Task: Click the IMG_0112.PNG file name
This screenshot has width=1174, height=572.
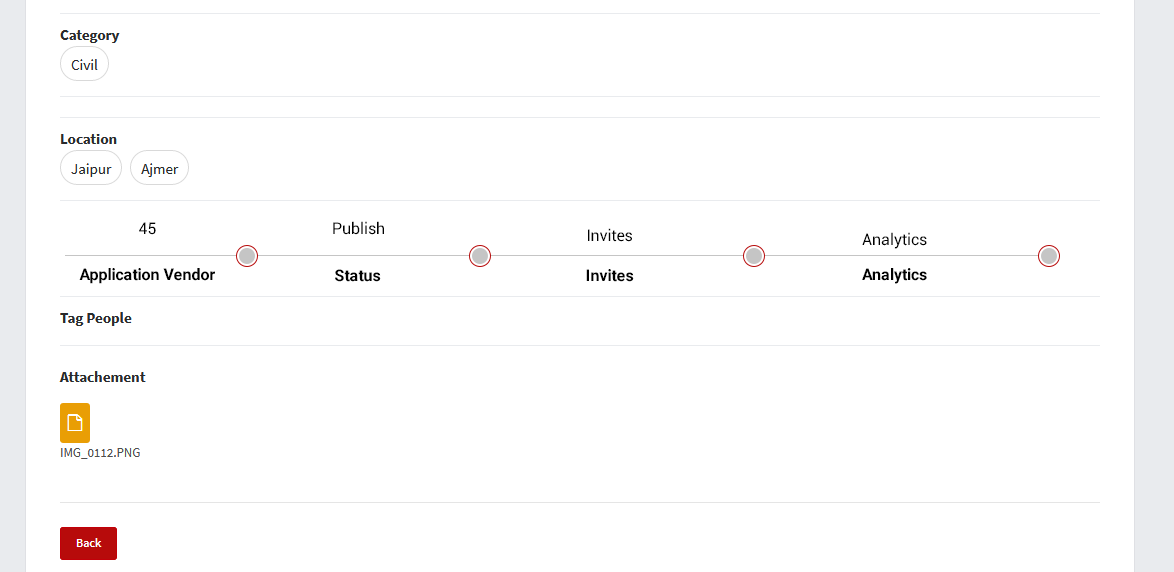Action: pyautogui.click(x=100, y=453)
